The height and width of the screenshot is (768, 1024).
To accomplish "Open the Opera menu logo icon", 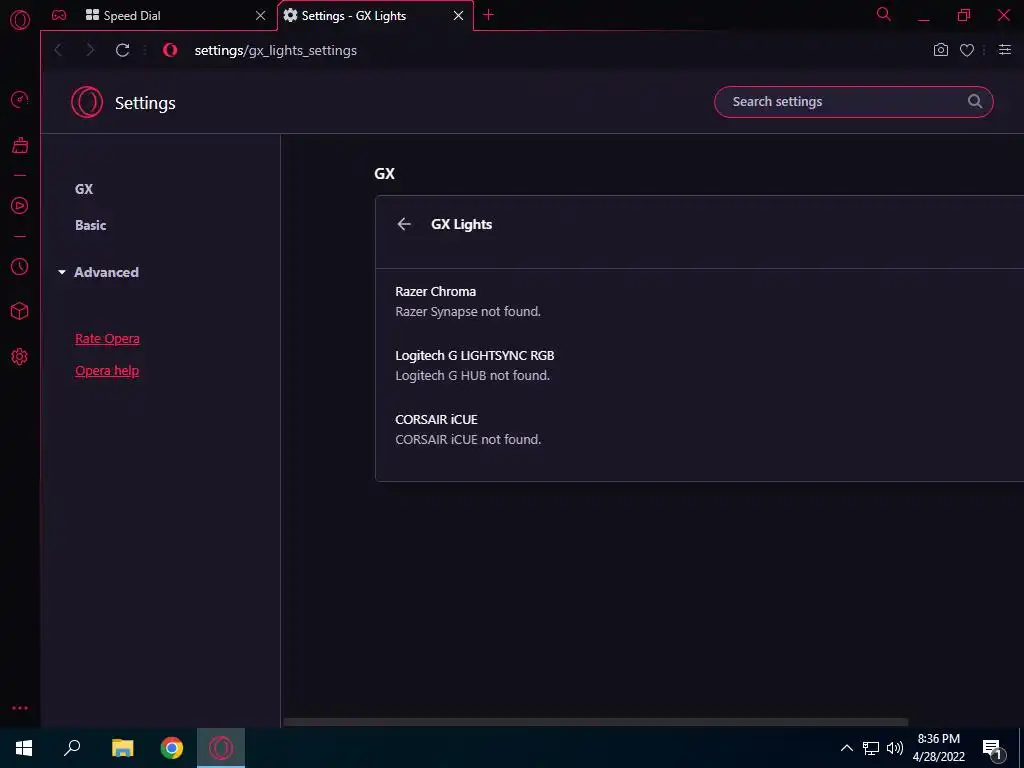I will (x=20, y=20).
